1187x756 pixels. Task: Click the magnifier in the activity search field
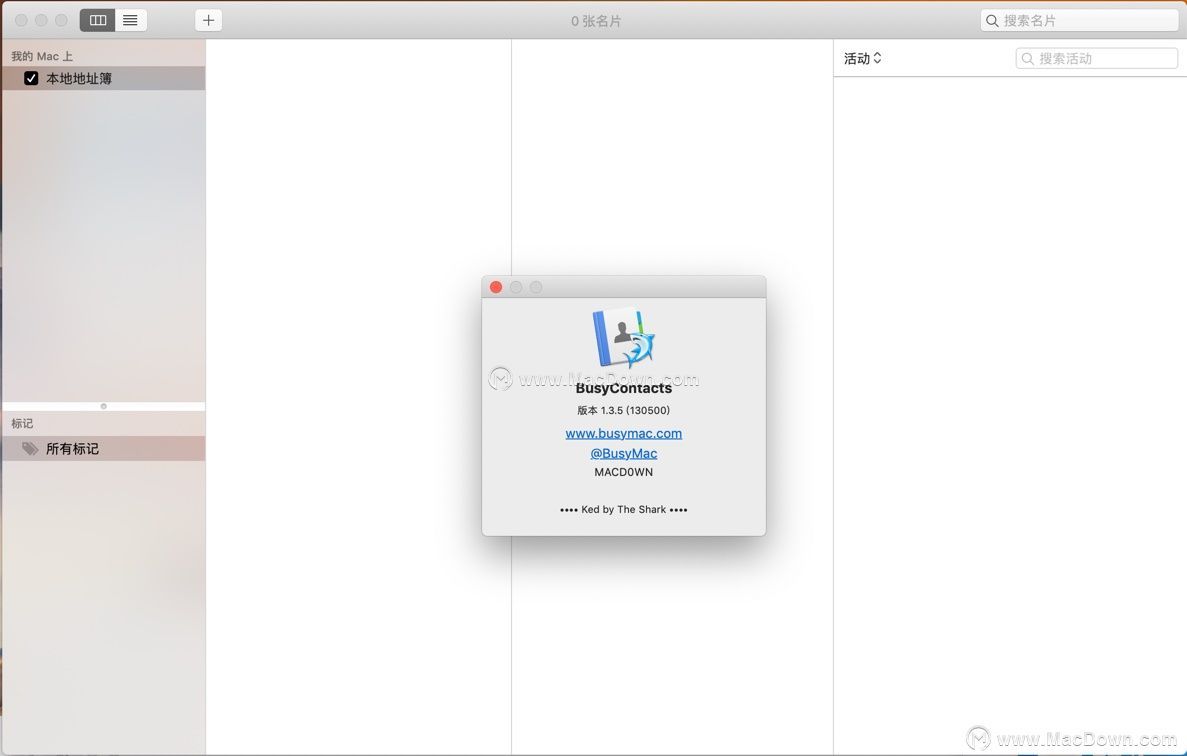(1027, 58)
